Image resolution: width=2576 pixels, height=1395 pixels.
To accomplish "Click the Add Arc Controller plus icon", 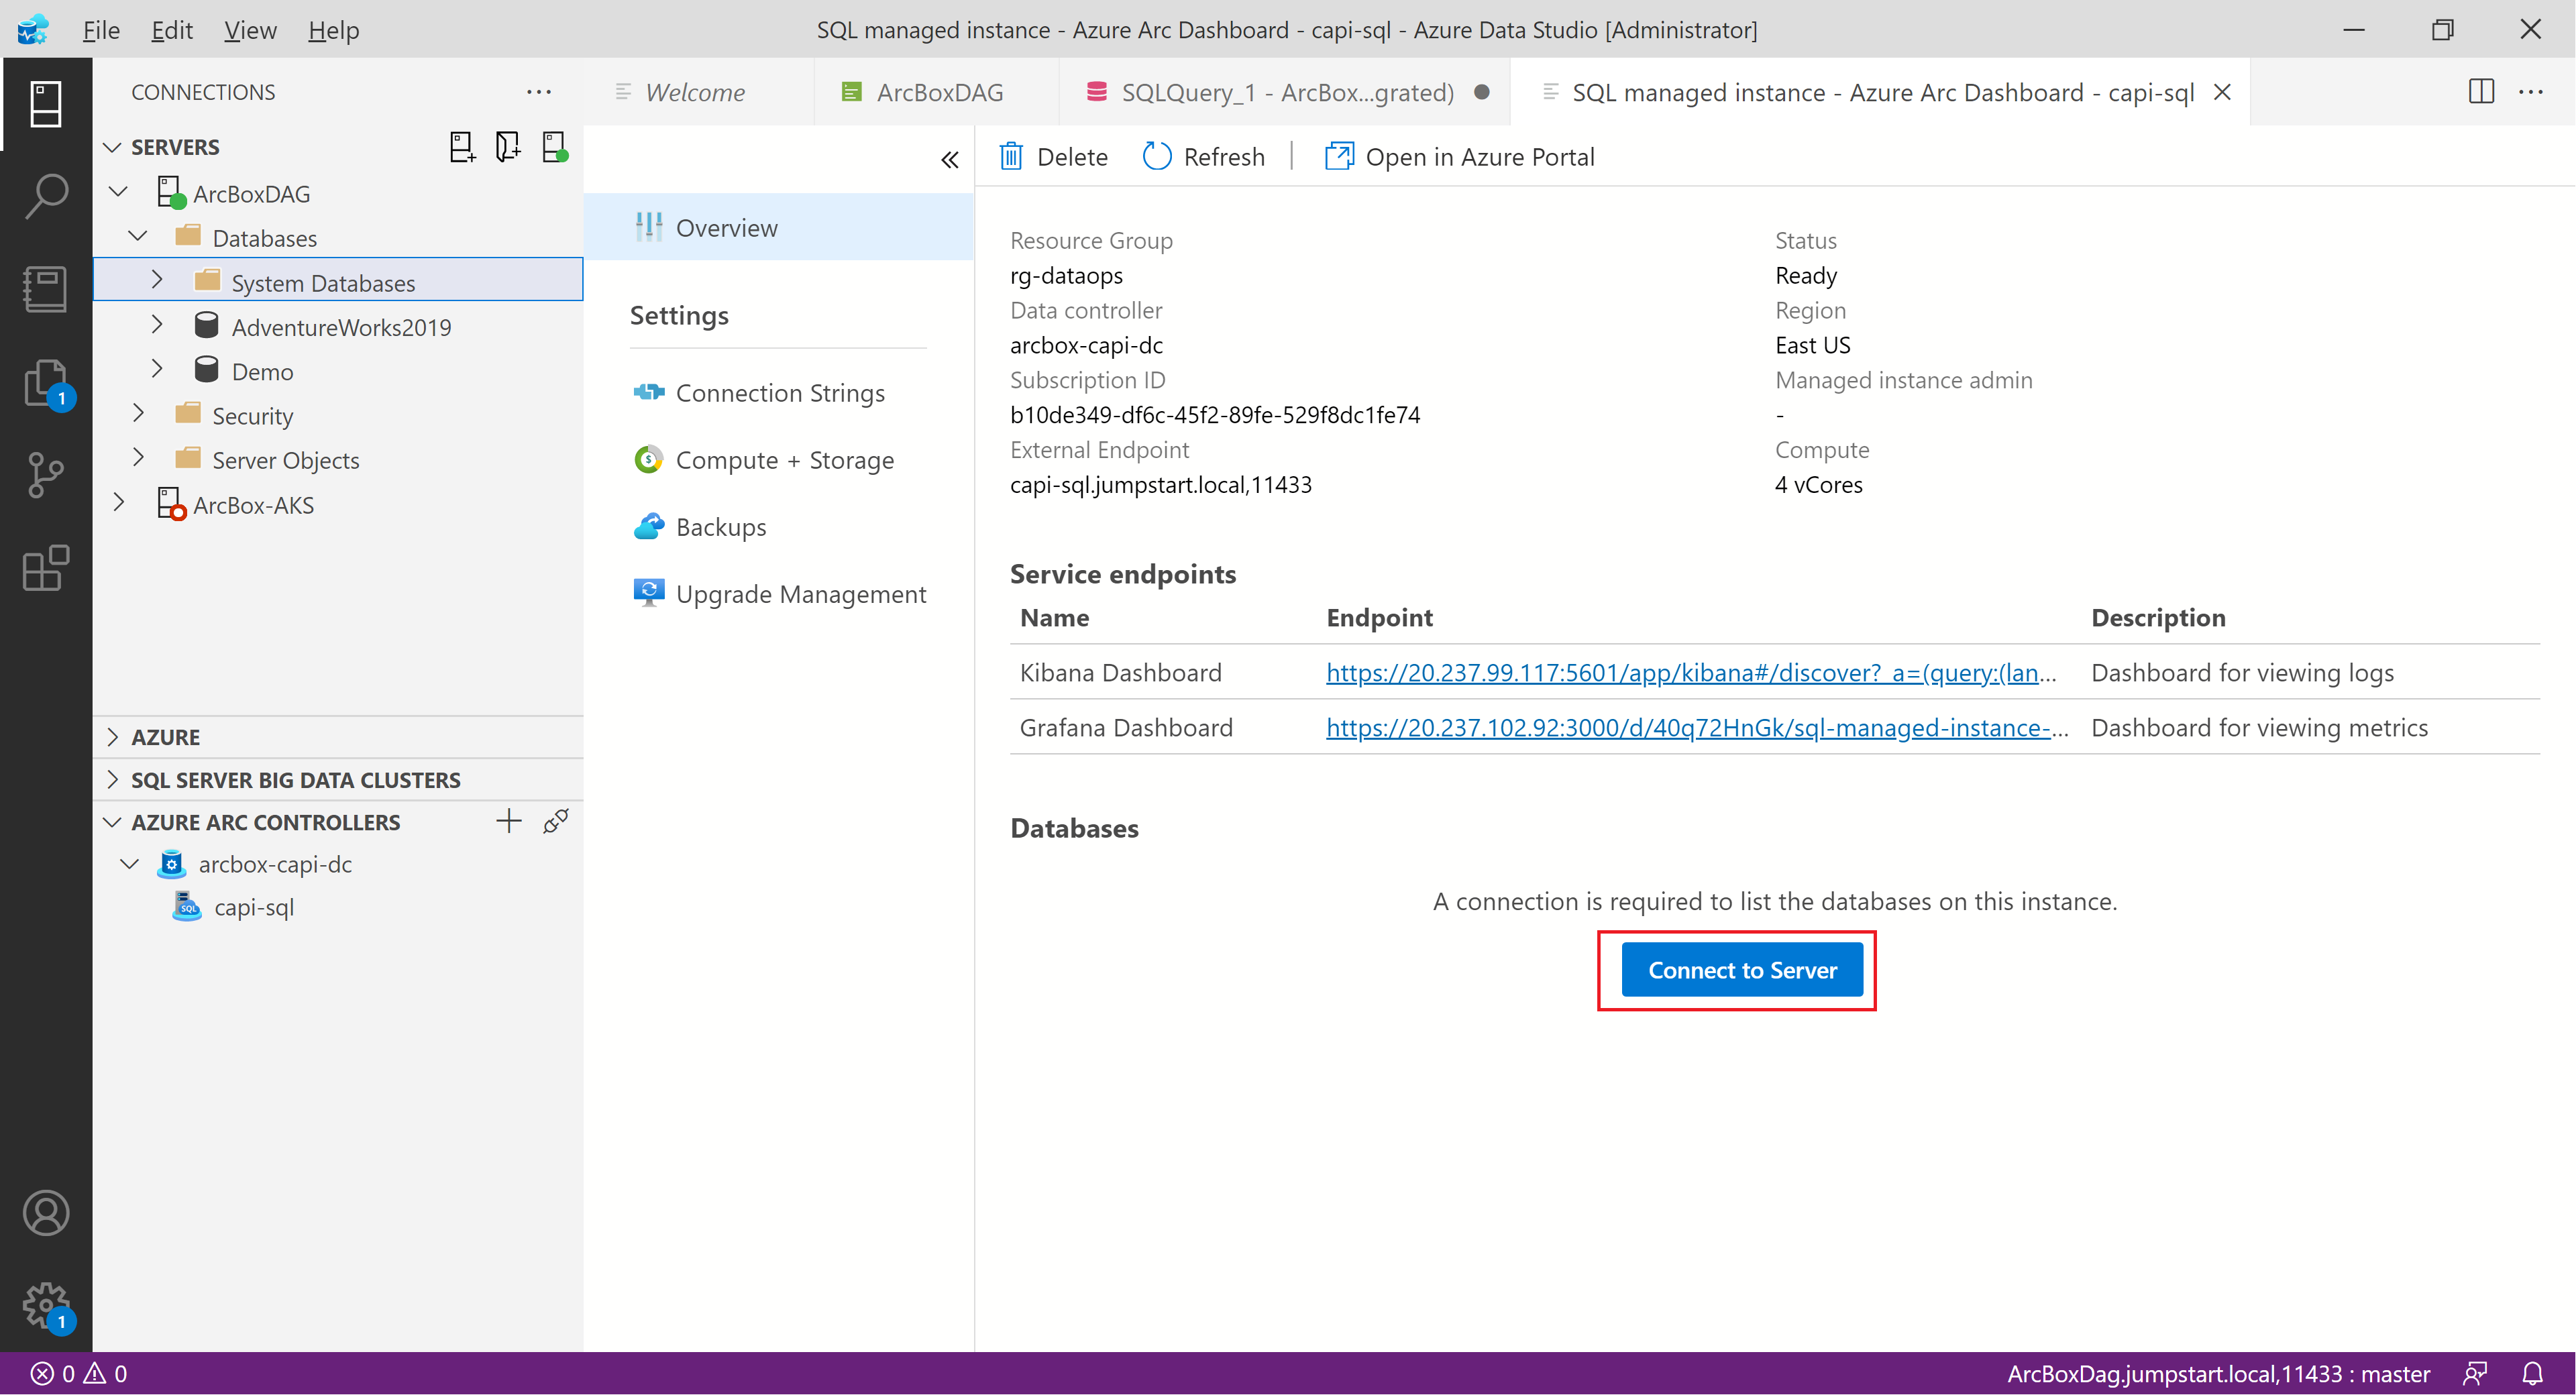I will coord(509,821).
